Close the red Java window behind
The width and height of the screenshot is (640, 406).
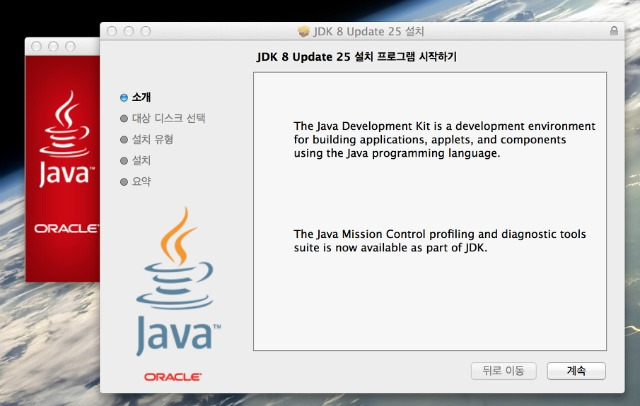click(36, 47)
